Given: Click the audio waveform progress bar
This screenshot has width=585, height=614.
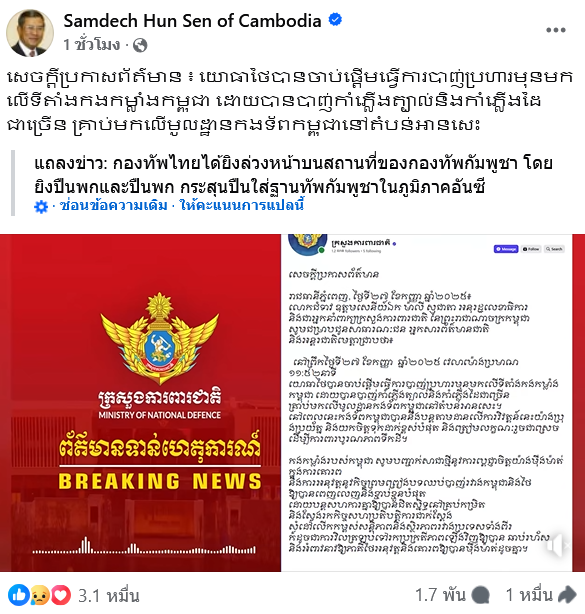Looking at the screenshot, I should pyautogui.click(x=144, y=545).
